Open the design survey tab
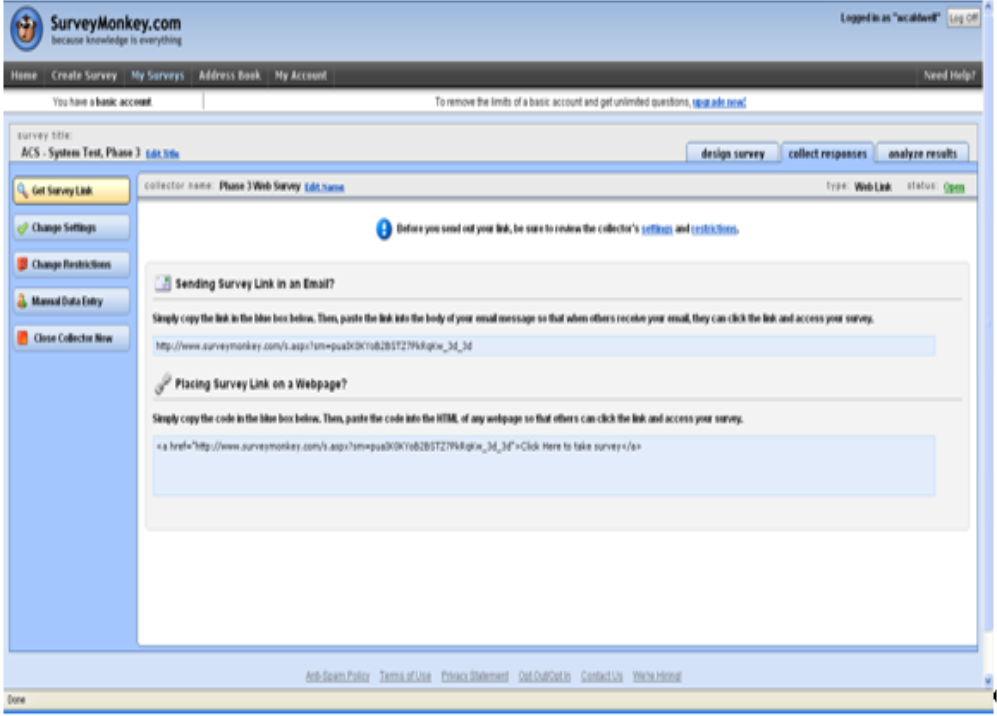Viewport: 997px width, 716px height. [x=732, y=154]
